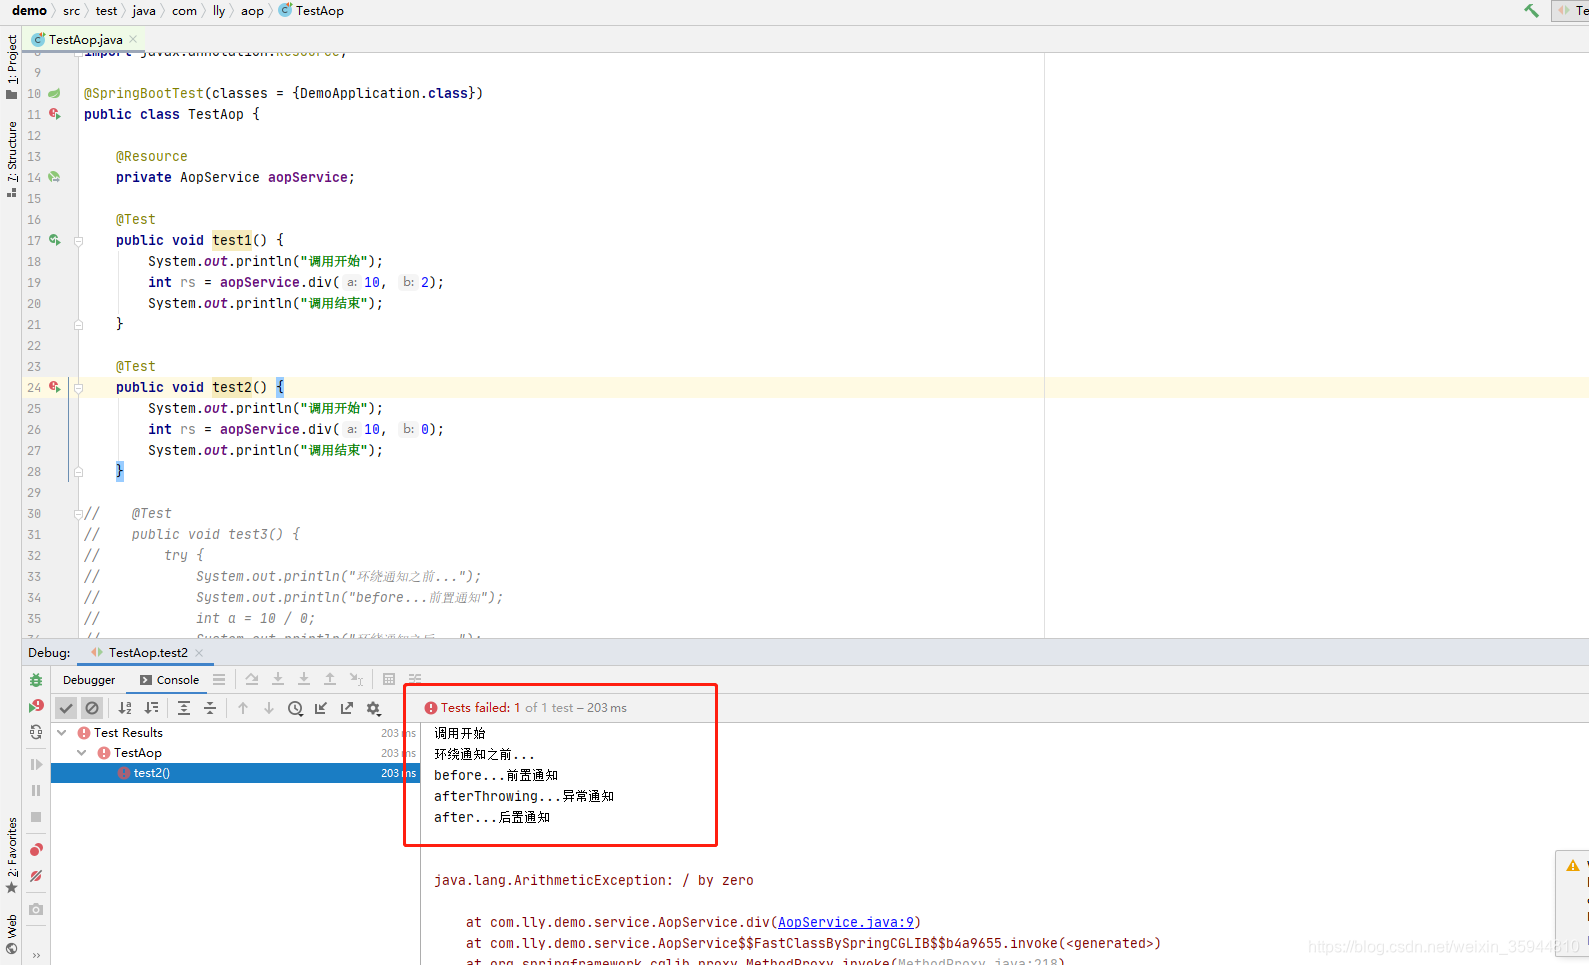Toggle Sort Alphabetically icon in test toolbar

coord(125,708)
